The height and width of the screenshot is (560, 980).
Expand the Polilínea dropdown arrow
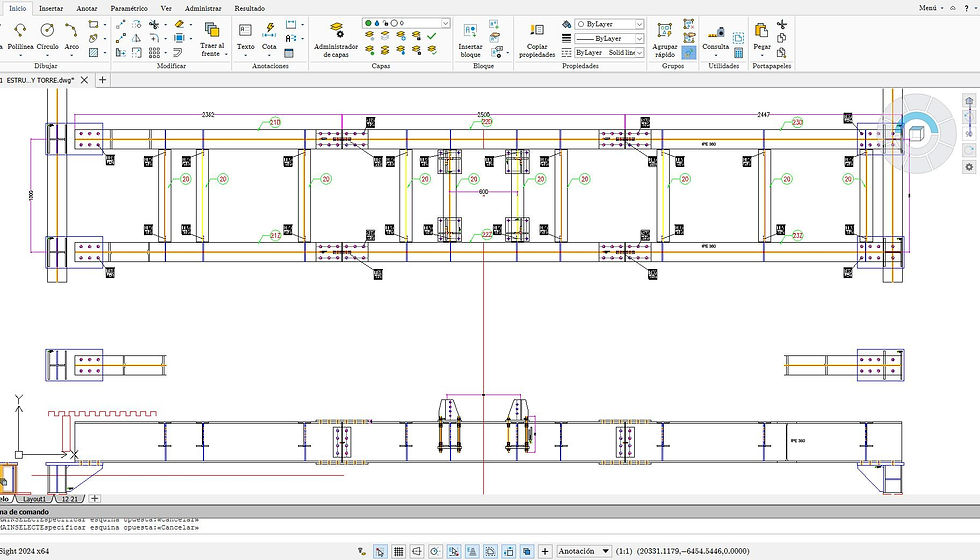tap(21, 55)
